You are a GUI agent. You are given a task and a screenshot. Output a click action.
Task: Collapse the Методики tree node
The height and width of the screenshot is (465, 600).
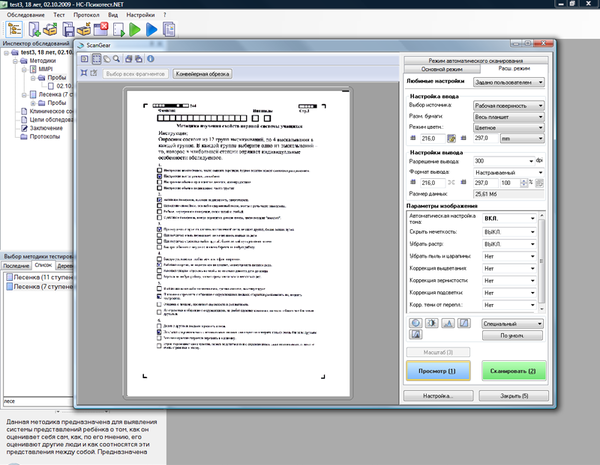click(15, 61)
